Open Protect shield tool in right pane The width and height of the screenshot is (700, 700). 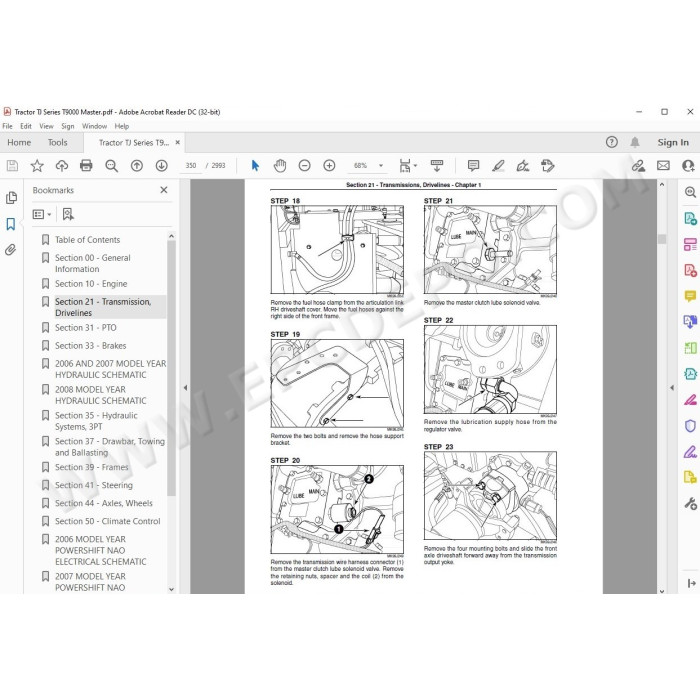(690, 426)
